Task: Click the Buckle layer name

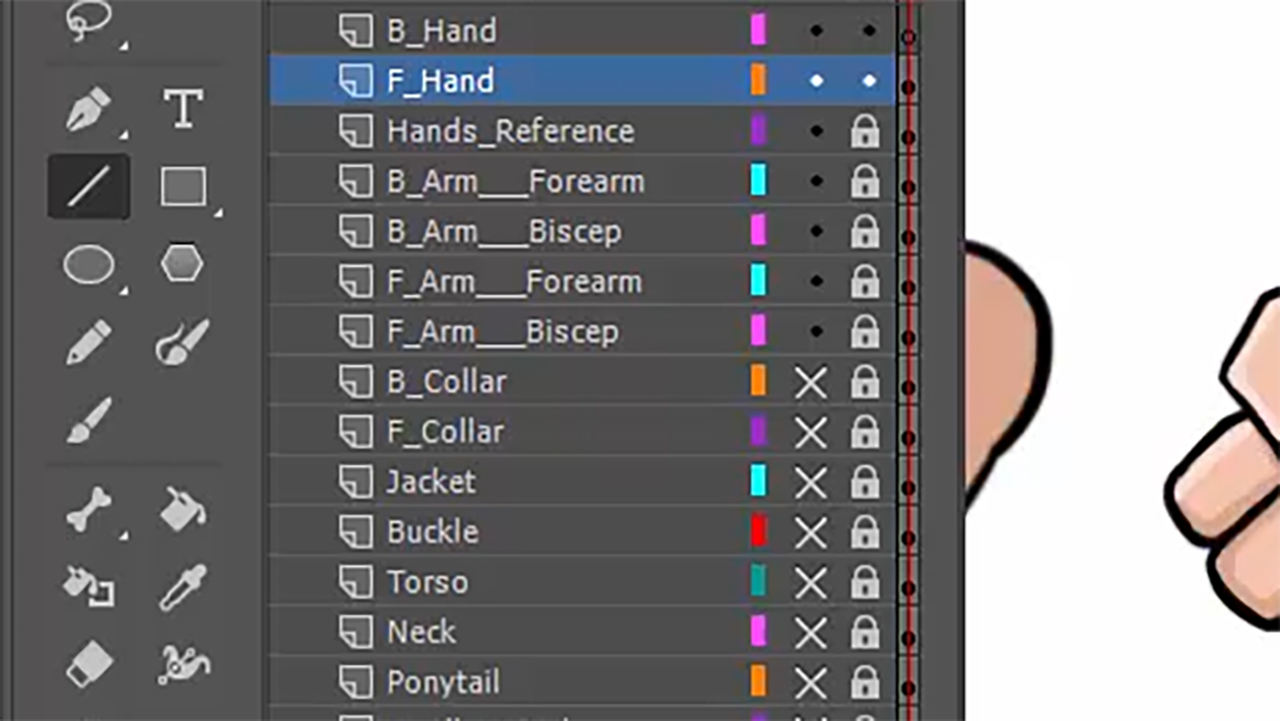Action: (432, 531)
